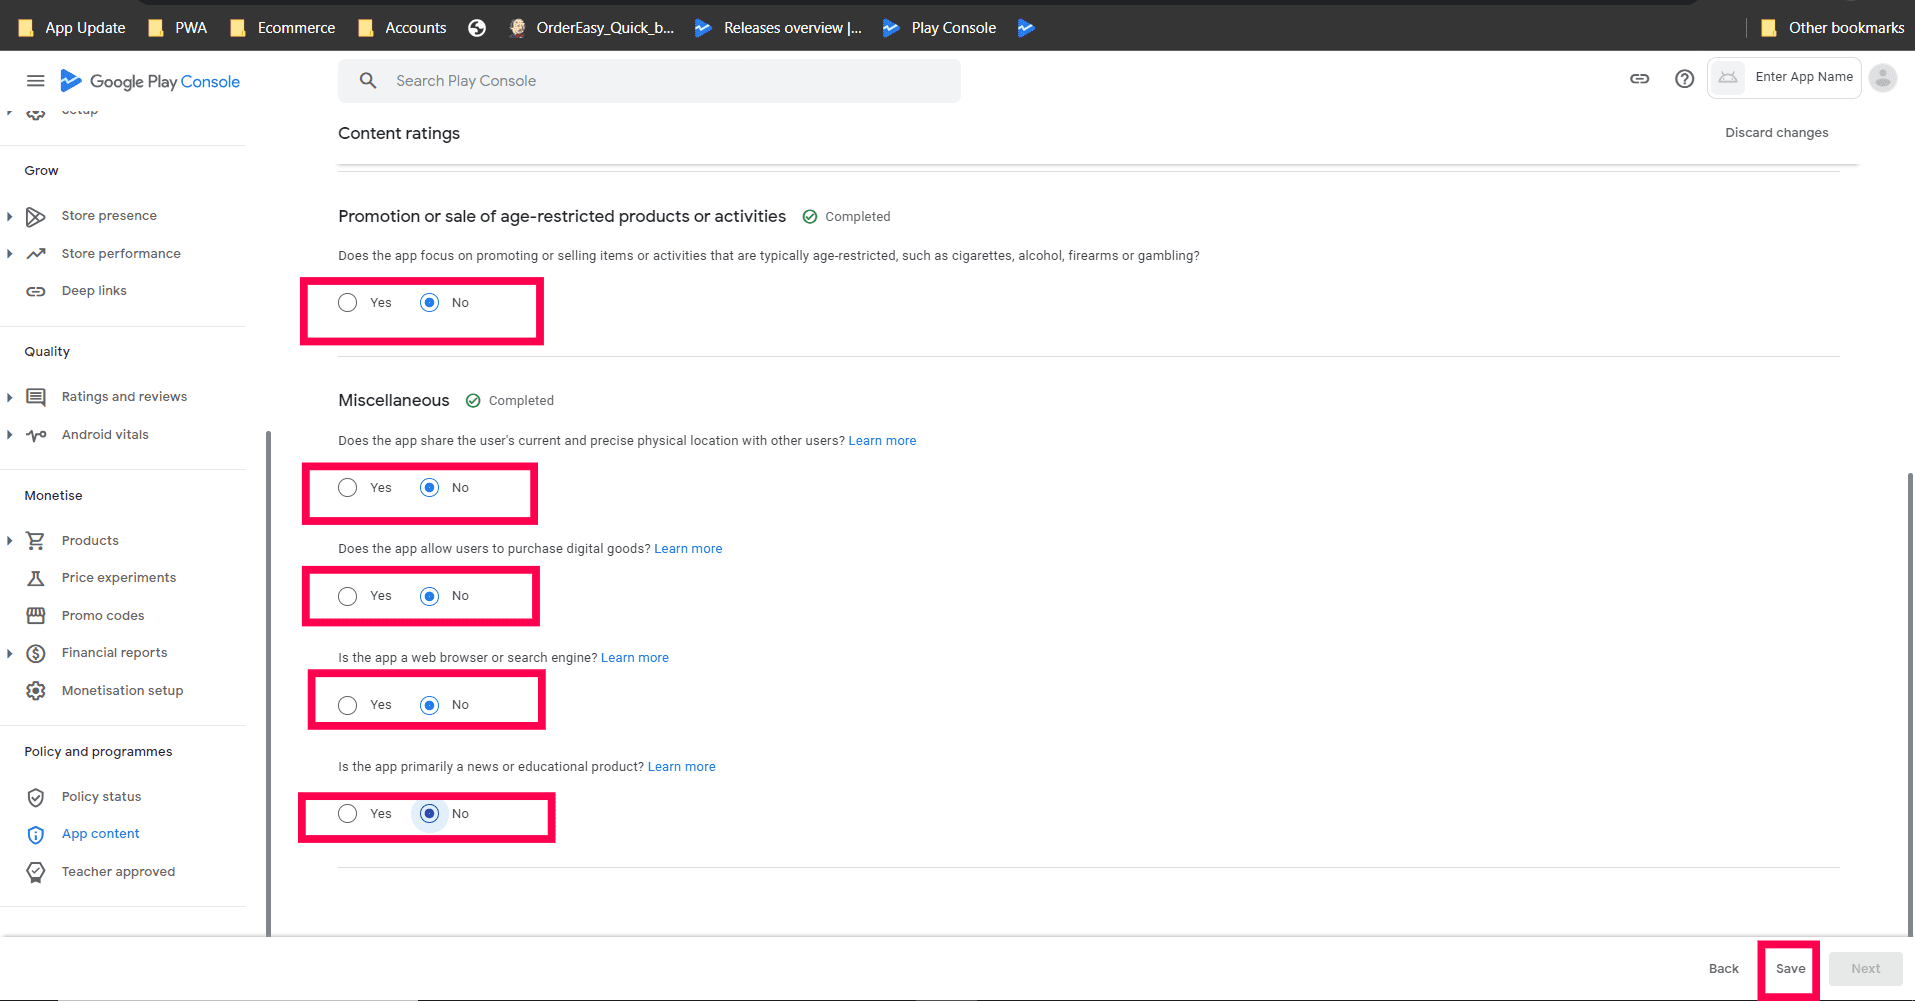1915x1001 pixels.
Task: Click the Next button
Action: tap(1865, 969)
